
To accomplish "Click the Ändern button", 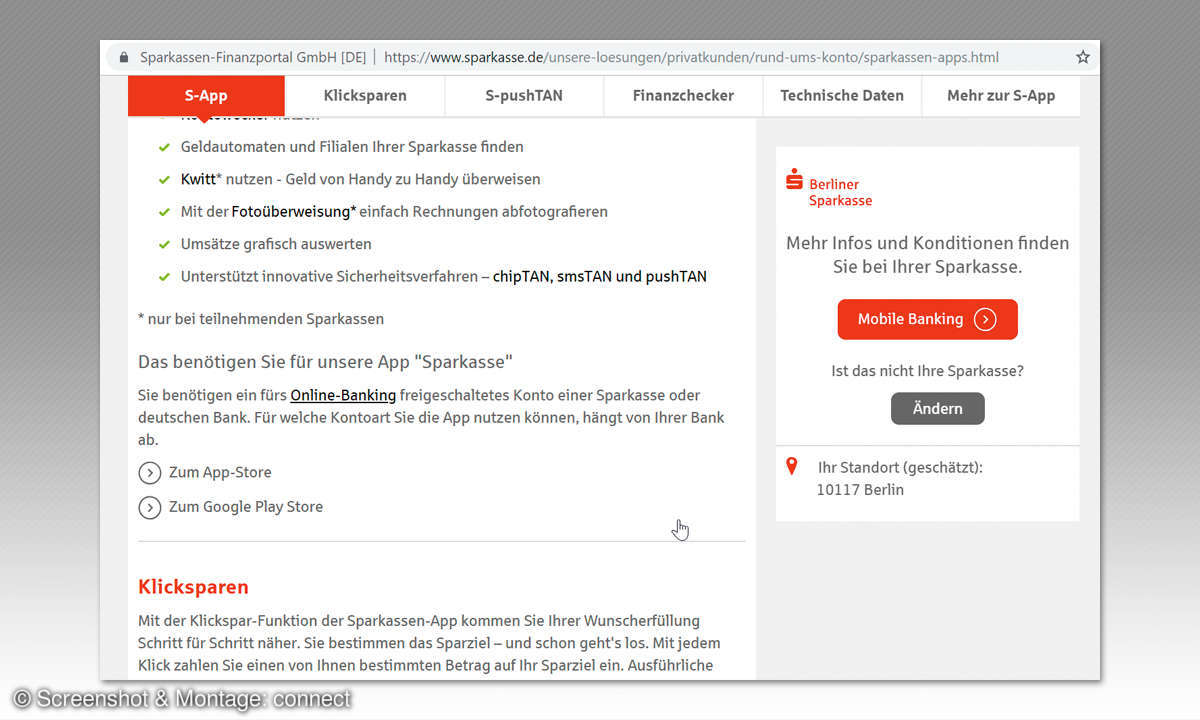I will coord(938,409).
